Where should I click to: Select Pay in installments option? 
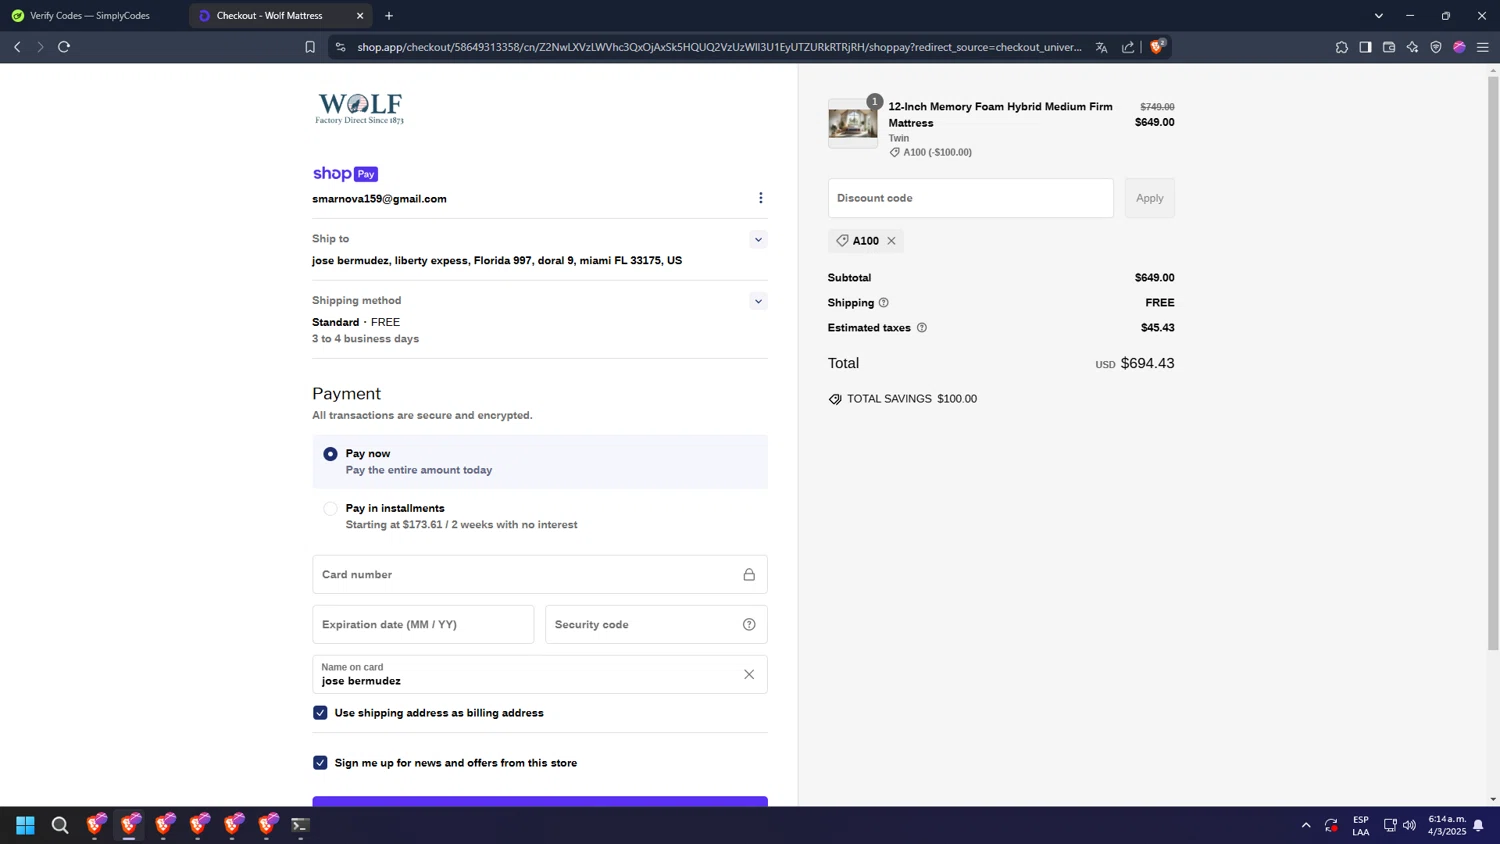pos(330,509)
